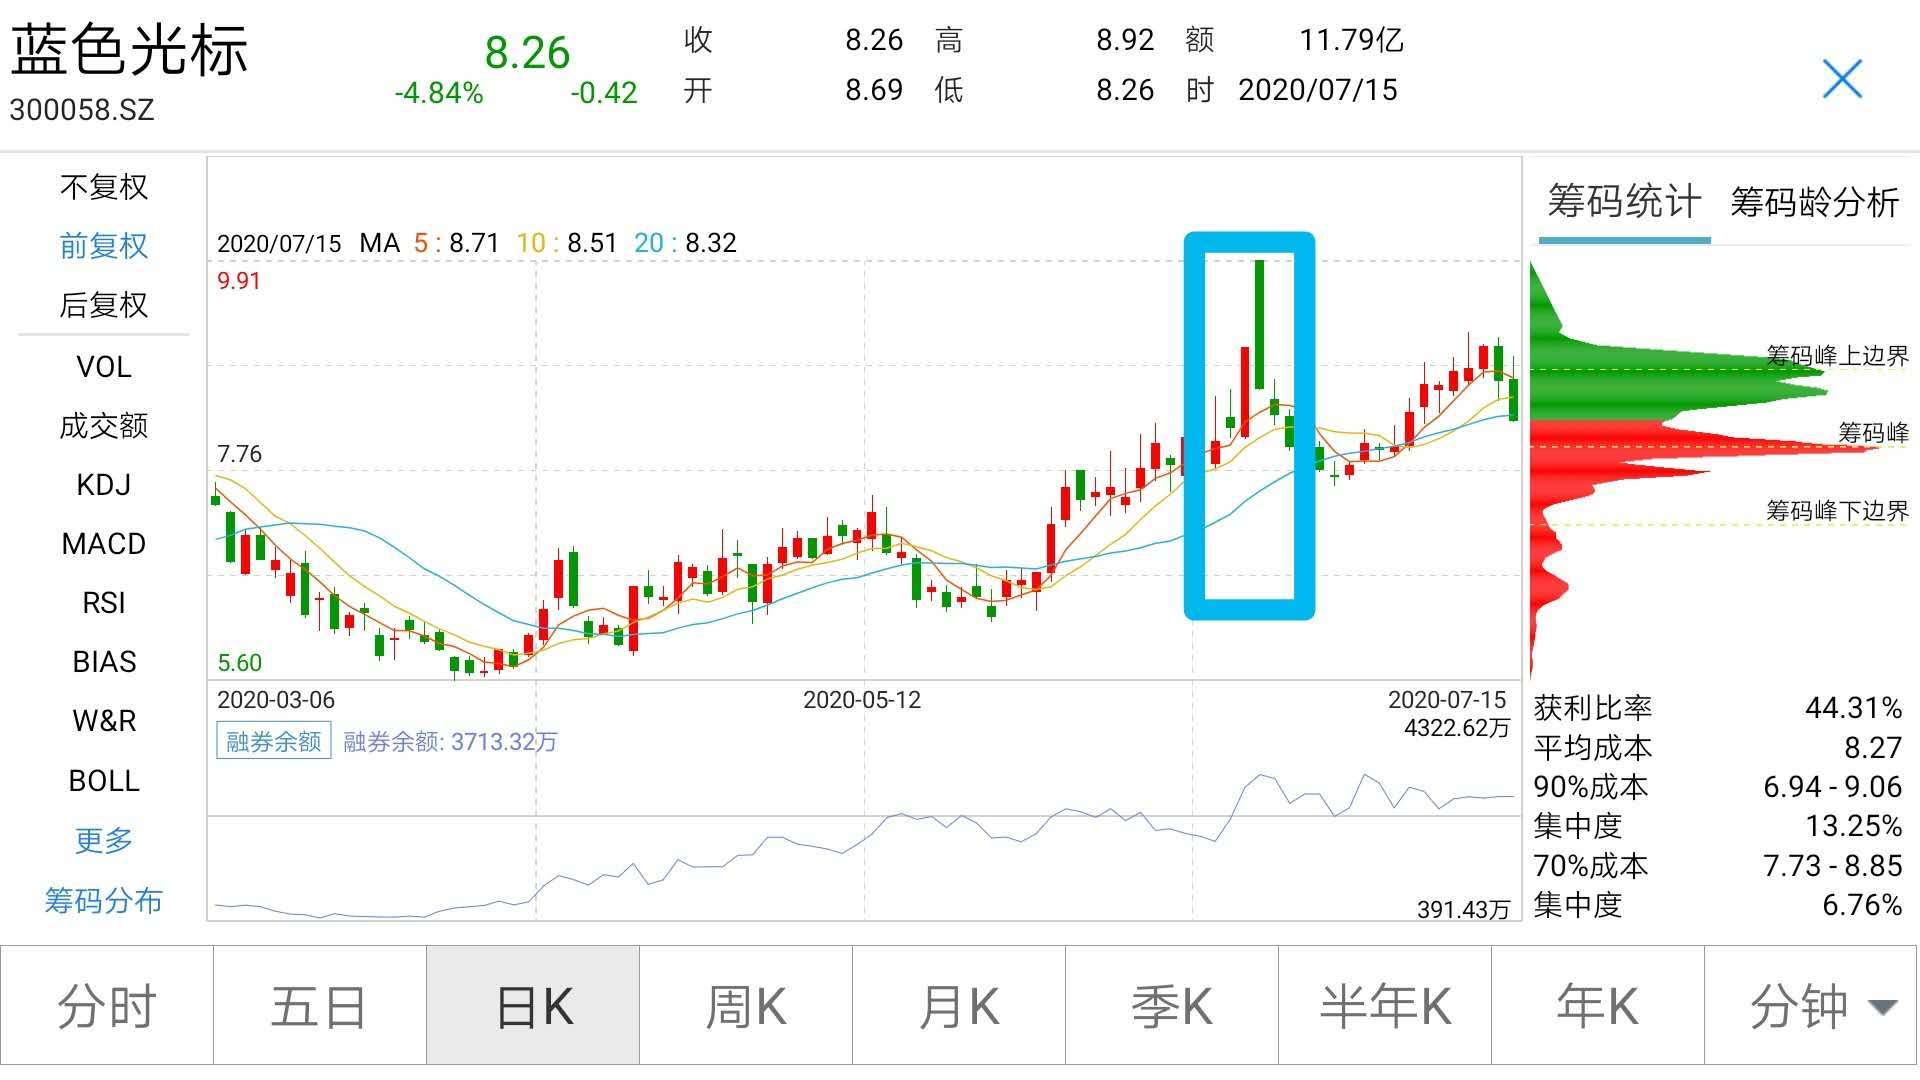Click the 融券余额 label button
1920x1080 pixels.
273,741
